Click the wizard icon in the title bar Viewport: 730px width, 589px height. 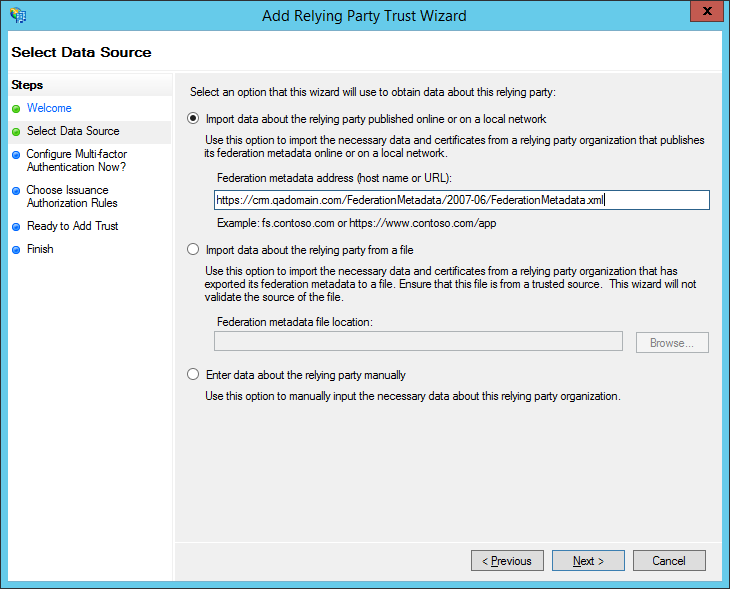point(17,16)
